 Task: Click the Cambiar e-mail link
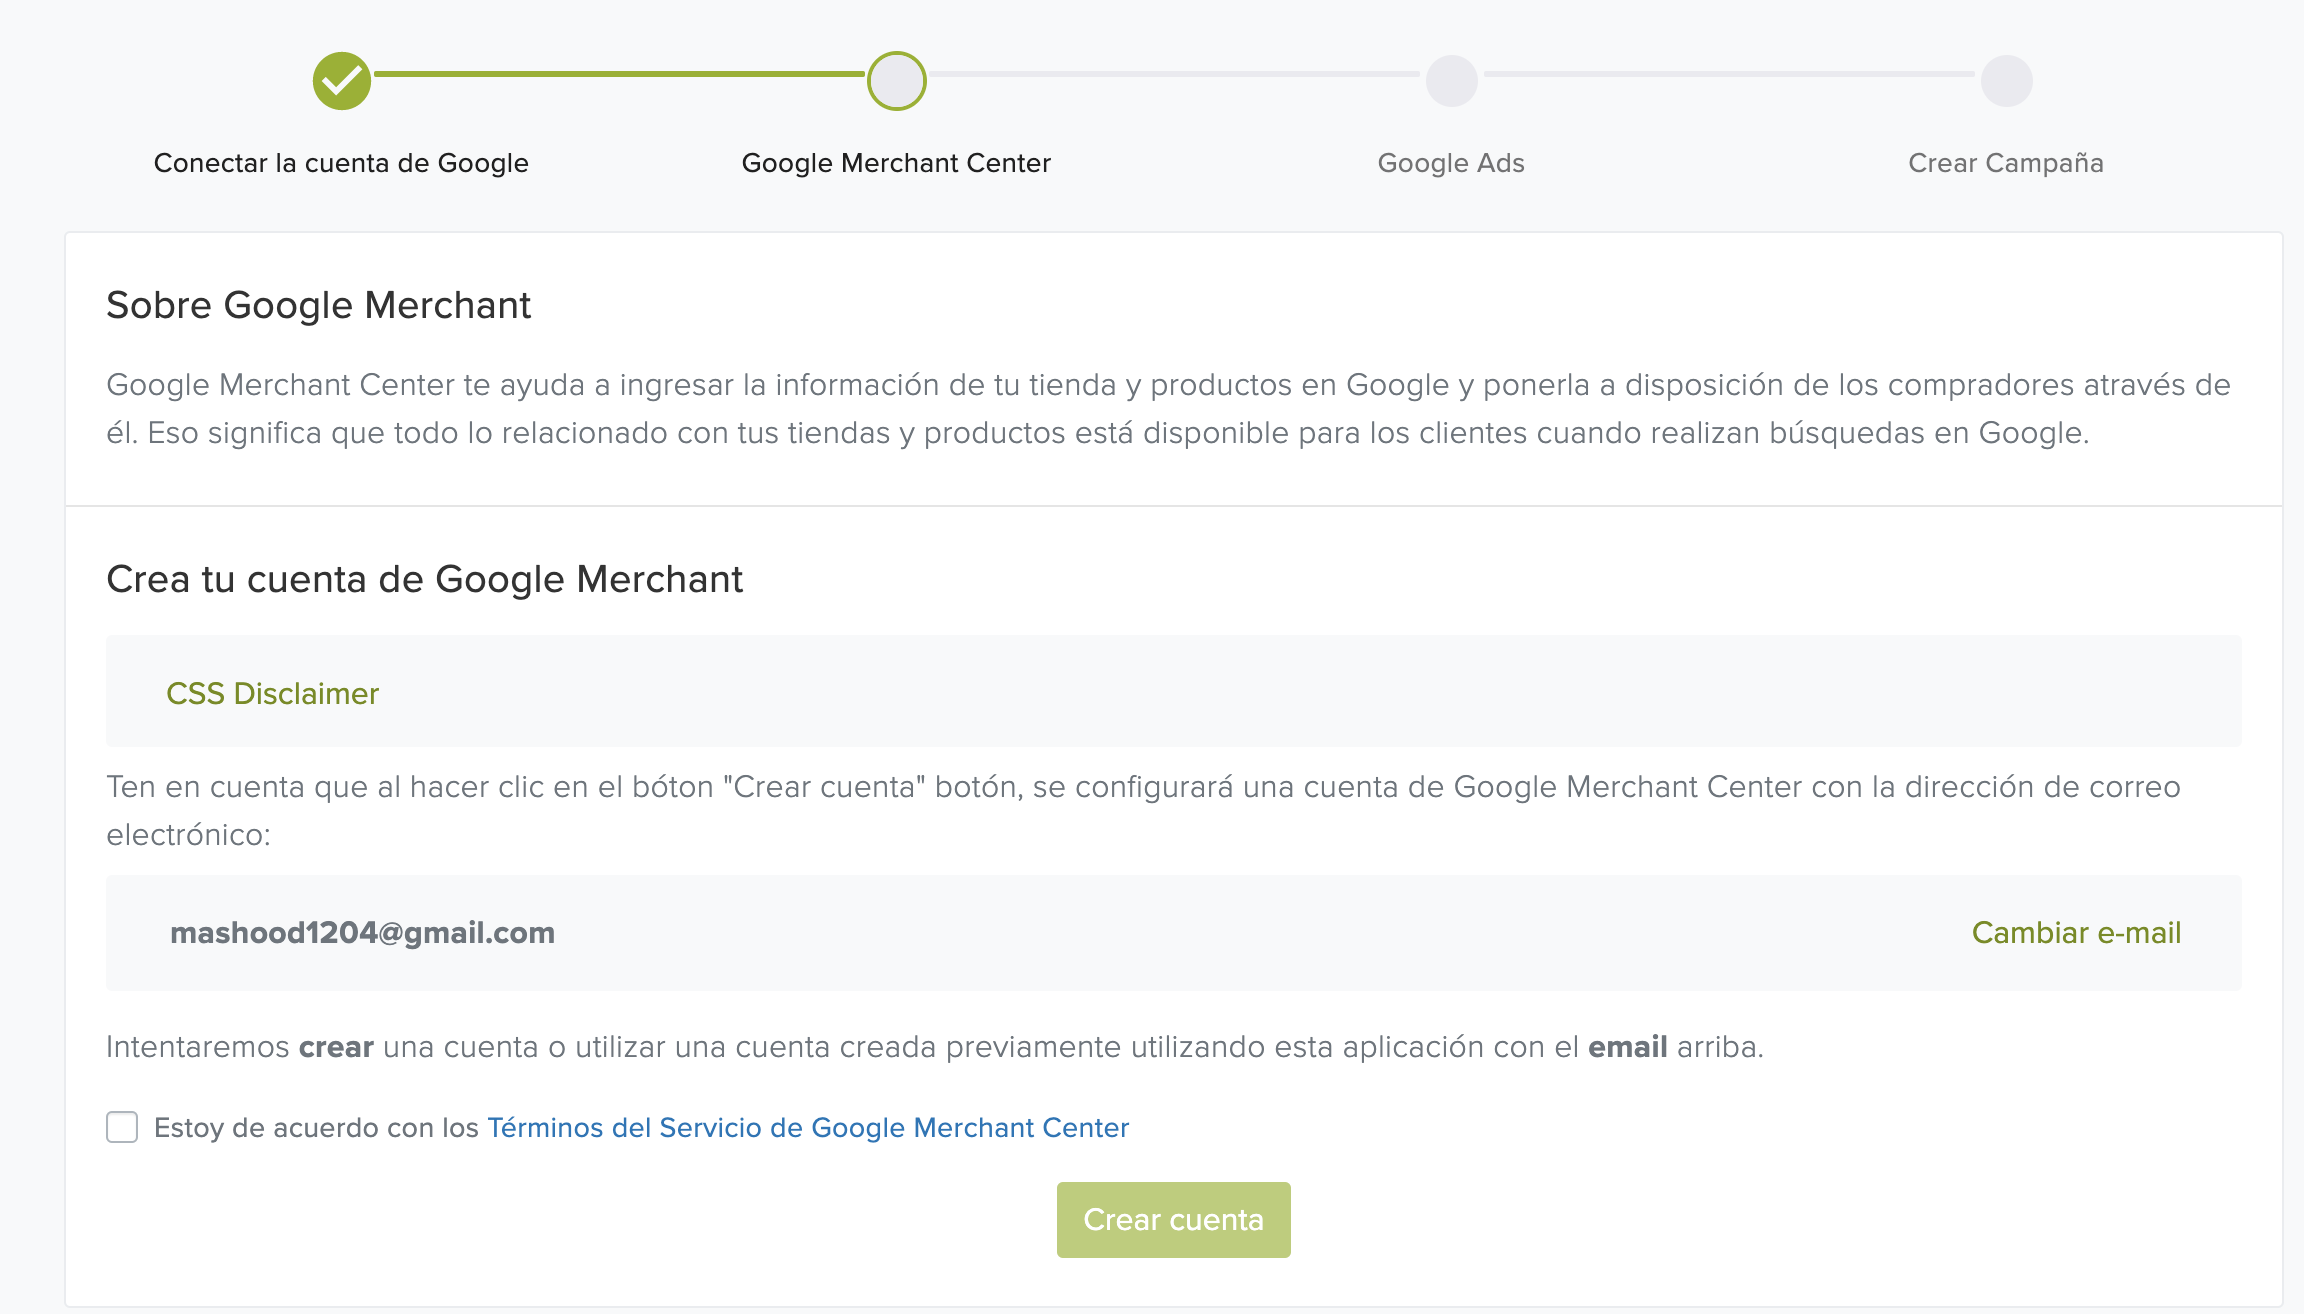[x=2076, y=932]
